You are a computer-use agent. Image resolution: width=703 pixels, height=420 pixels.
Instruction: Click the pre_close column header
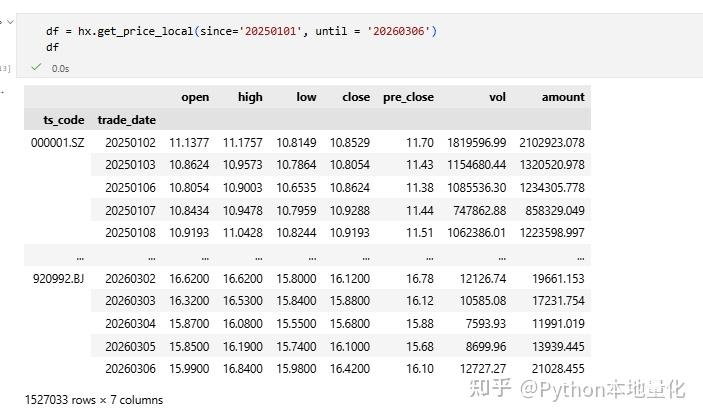pos(408,97)
